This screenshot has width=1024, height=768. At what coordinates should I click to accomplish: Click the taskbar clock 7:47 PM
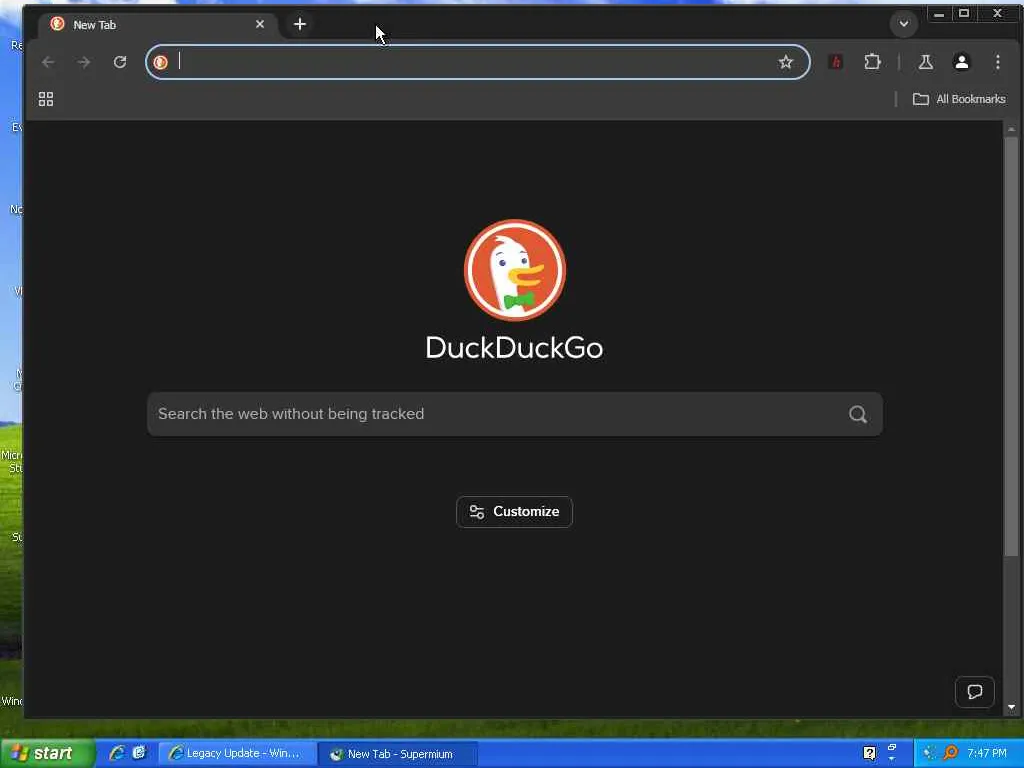(x=987, y=753)
